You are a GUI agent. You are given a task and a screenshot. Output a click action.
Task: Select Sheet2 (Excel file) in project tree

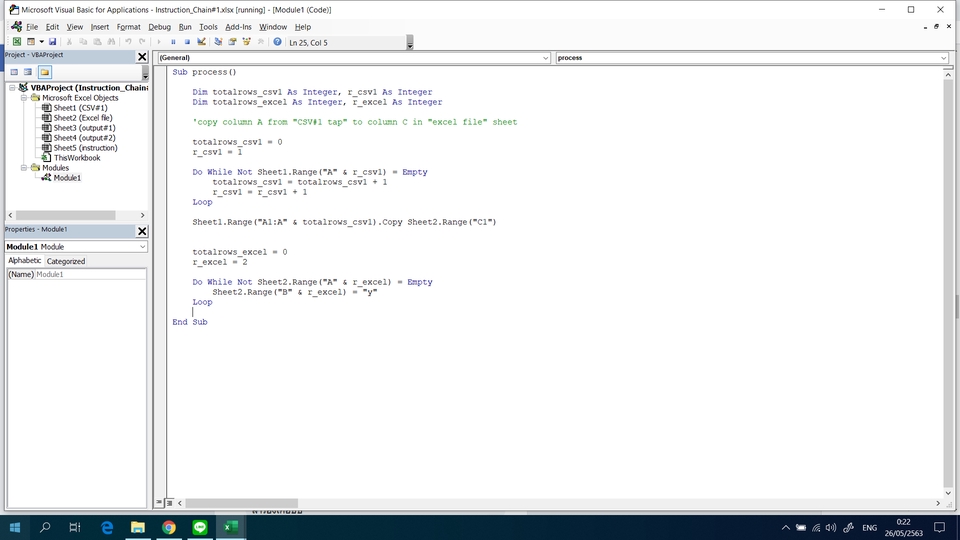click(x=83, y=118)
